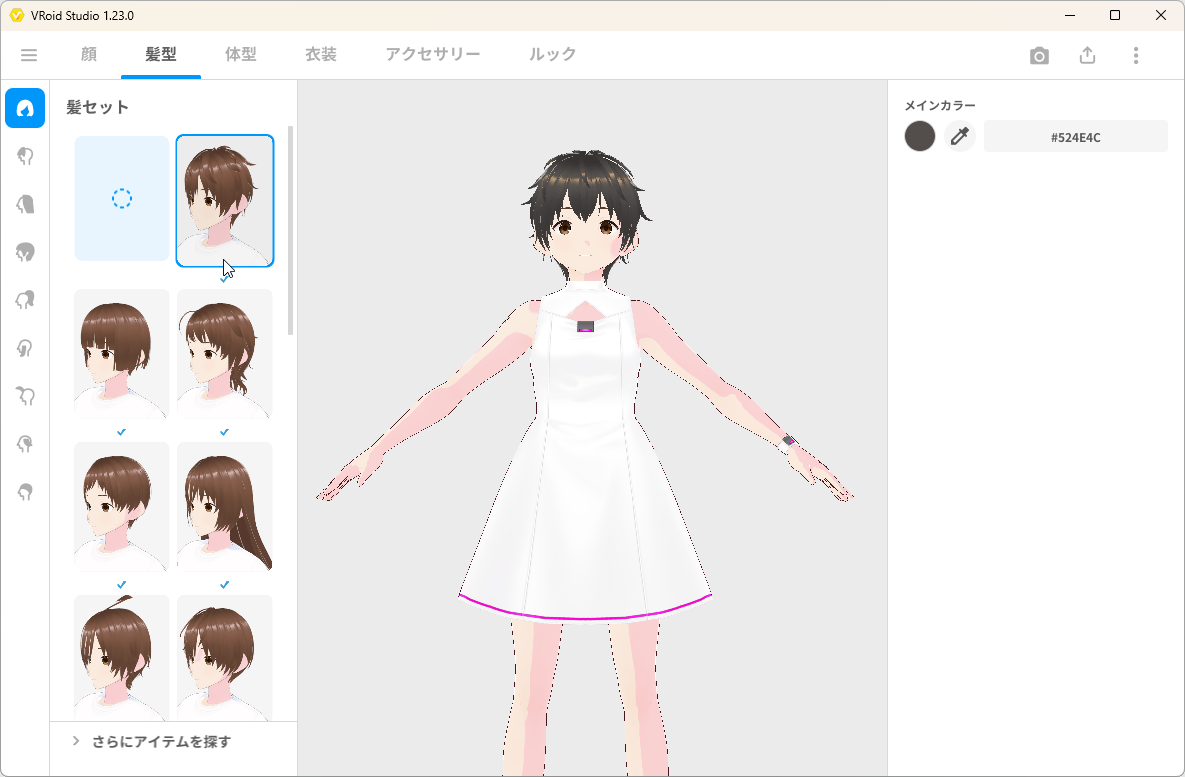The height and width of the screenshot is (777, 1185).
Task: Click the main color circle swatch
Action: tap(919, 136)
